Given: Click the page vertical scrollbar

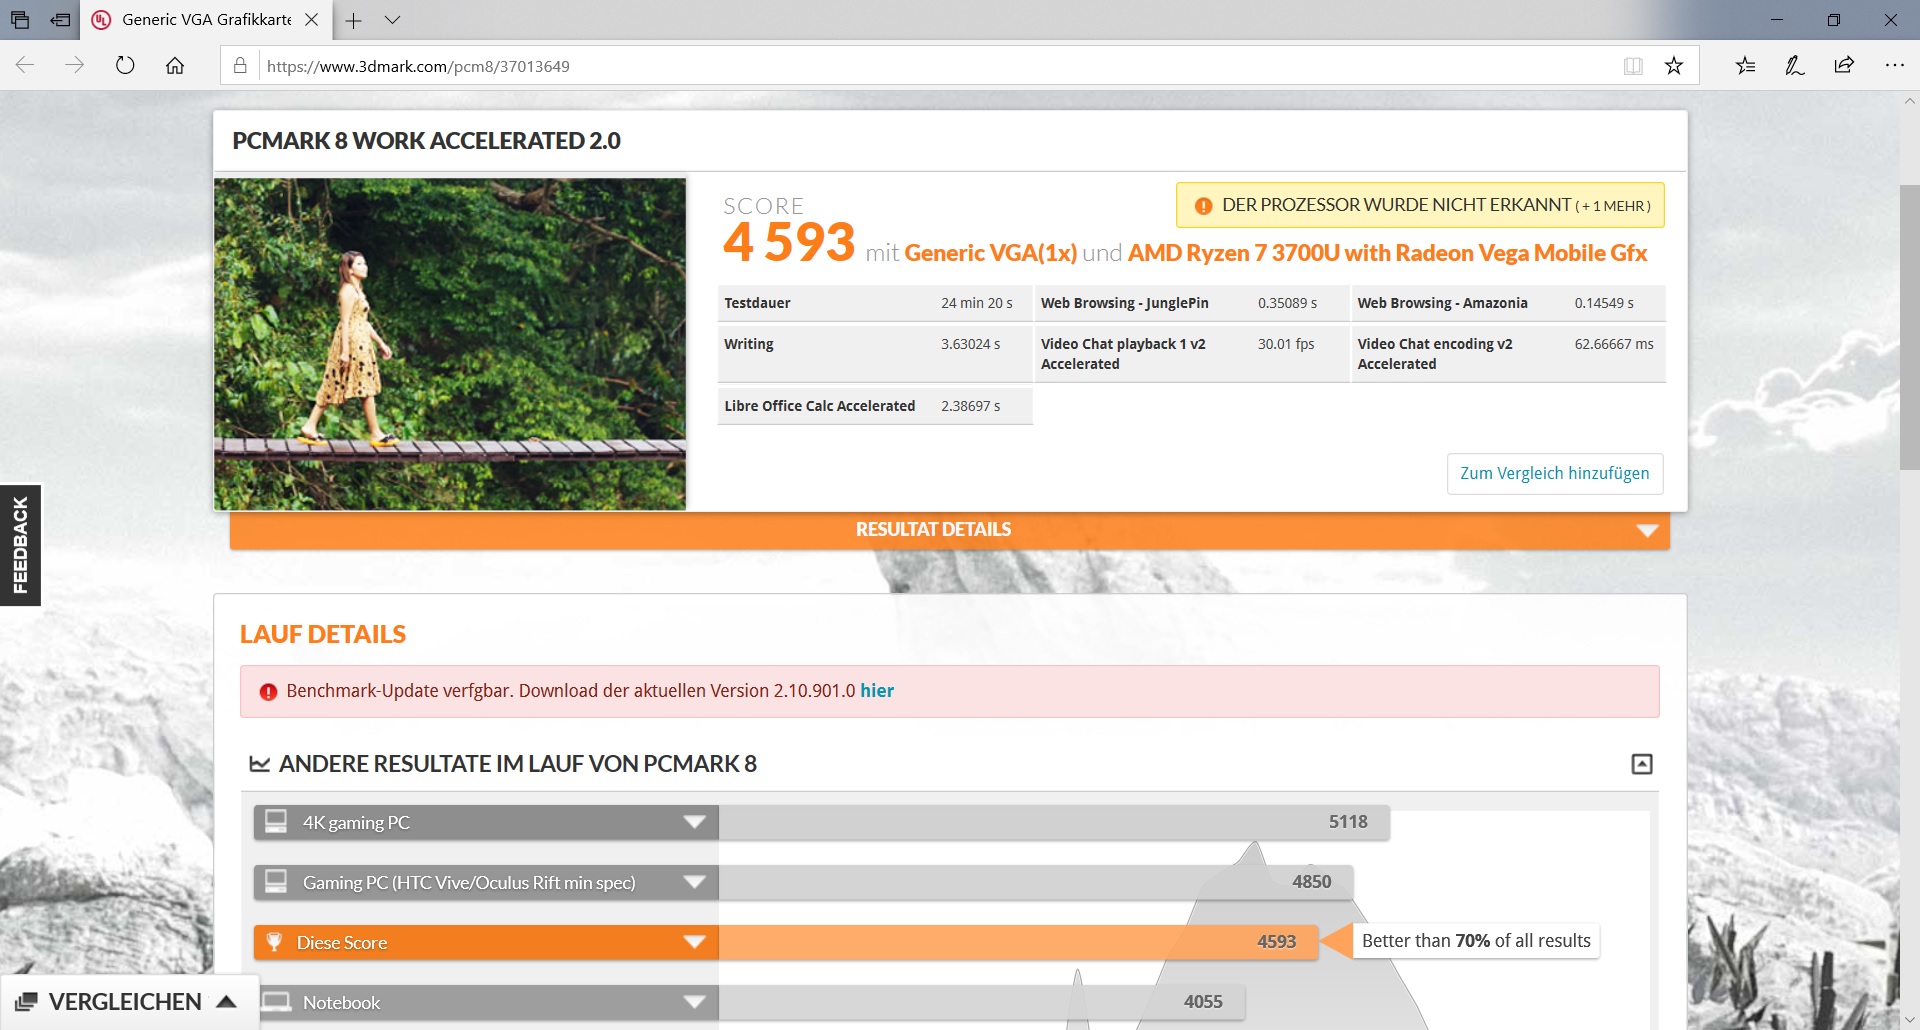Looking at the screenshot, I should click(x=1909, y=327).
